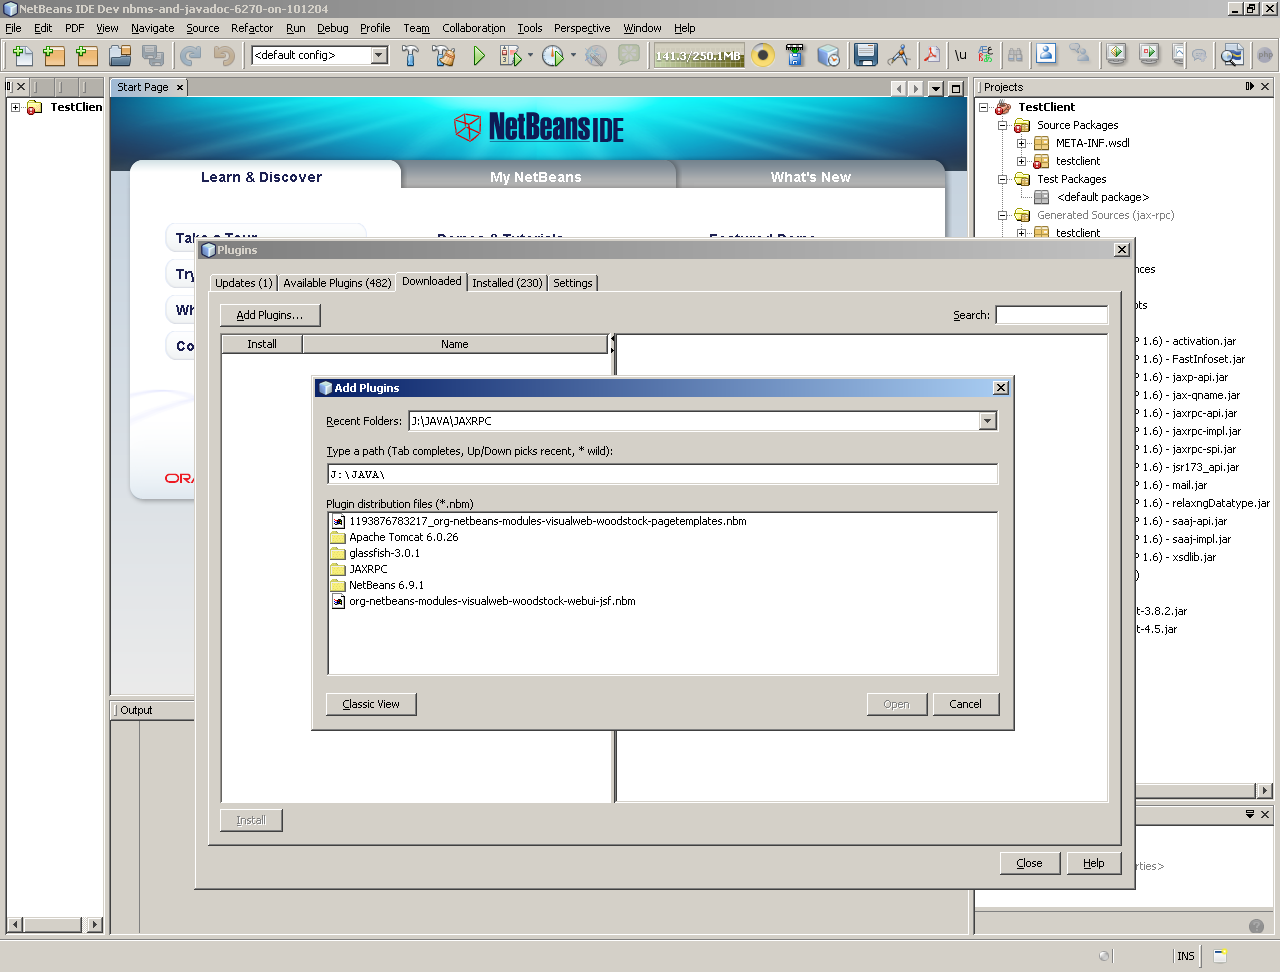The width and height of the screenshot is (1280, 973).
Task: Minimize the Projects panel with its slide icon
Action: click(x=1249, y=87)
